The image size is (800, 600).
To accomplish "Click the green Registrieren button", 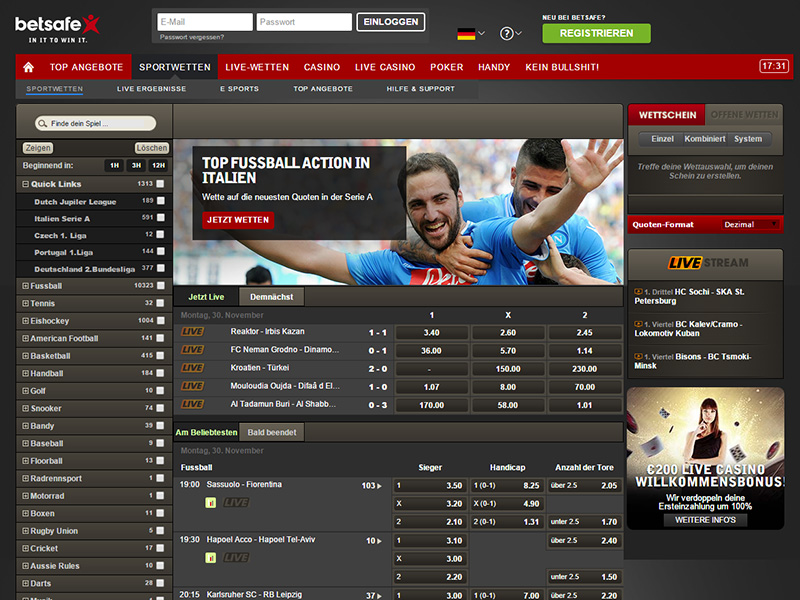I will [x=596, y=33].
